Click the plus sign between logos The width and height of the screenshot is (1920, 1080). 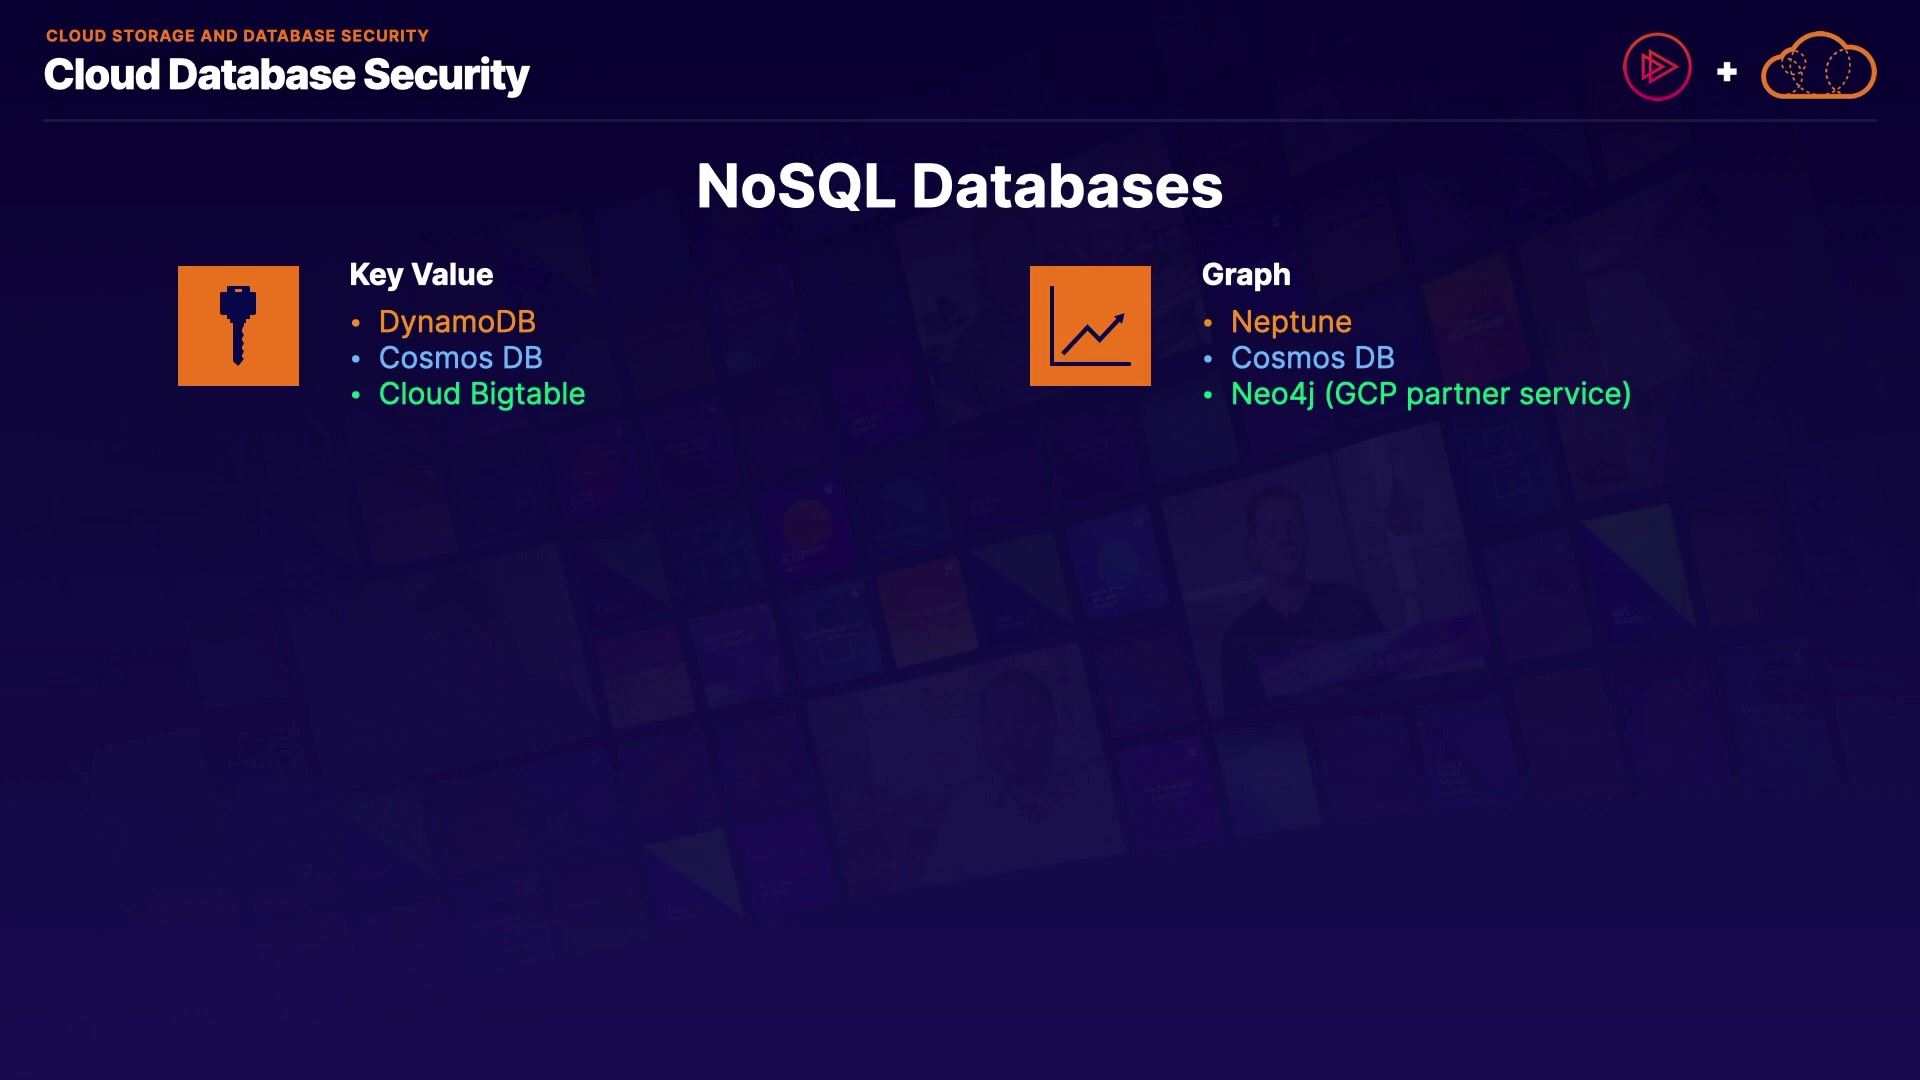click(x=1727, y=72)
